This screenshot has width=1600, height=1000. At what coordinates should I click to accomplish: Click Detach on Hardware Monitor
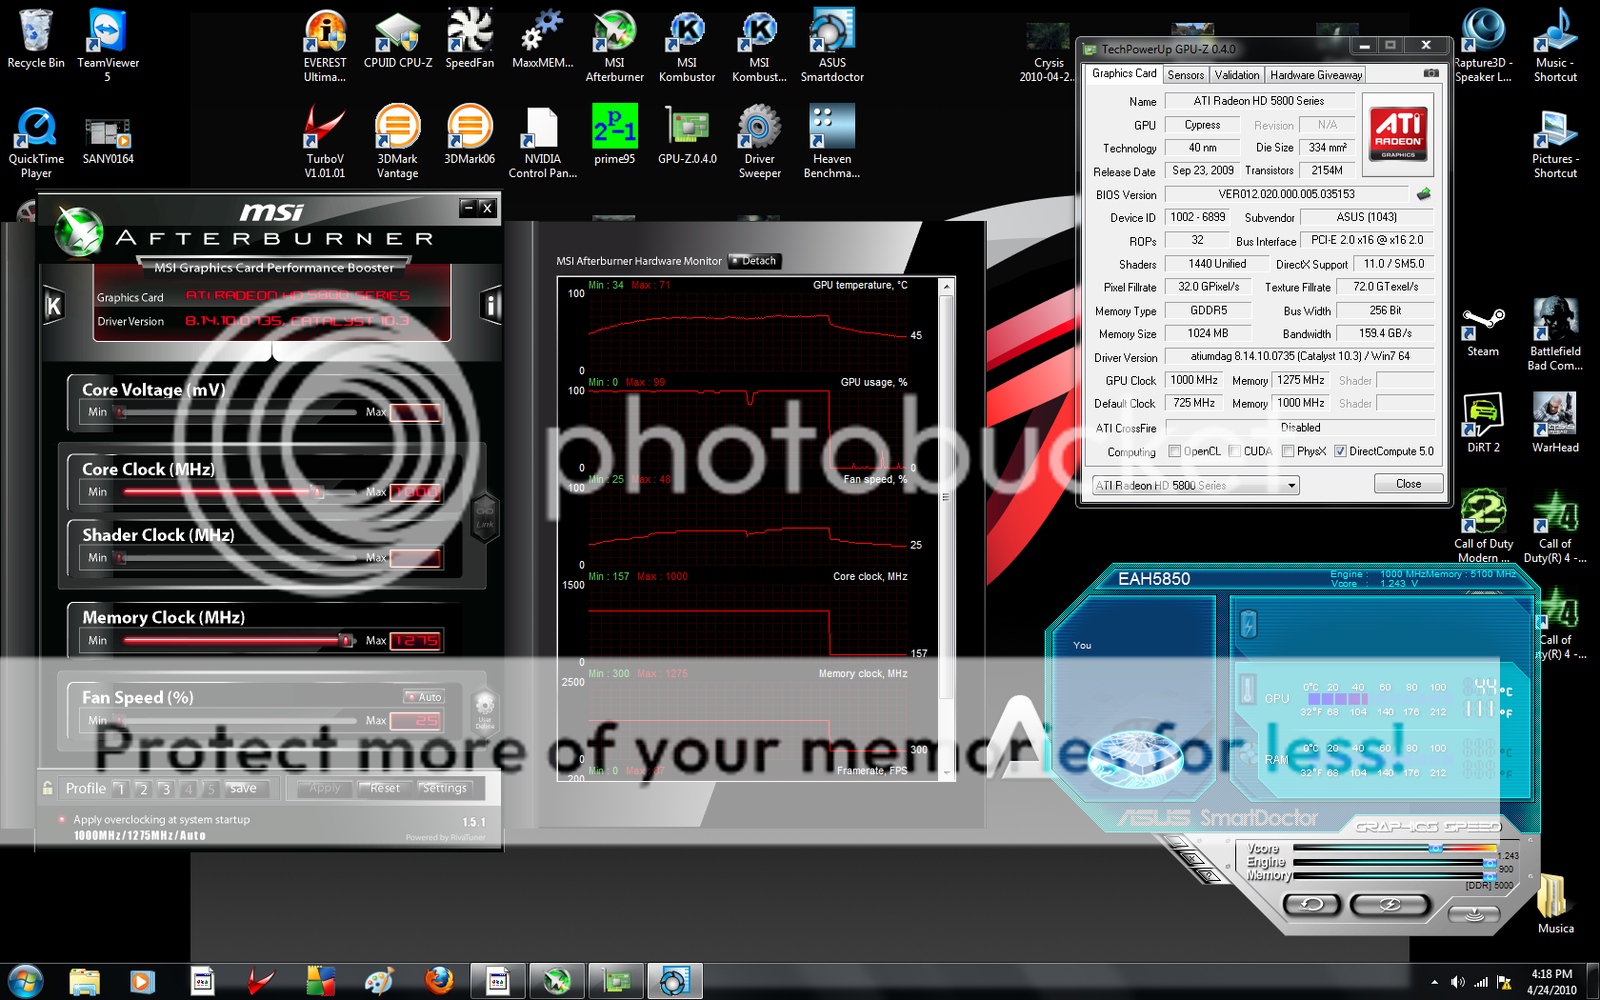[x=753, y=261]
